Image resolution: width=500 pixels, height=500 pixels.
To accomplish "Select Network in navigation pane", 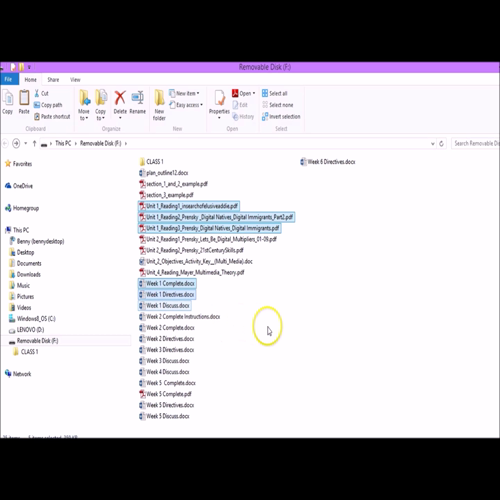I will coord(18,374).
